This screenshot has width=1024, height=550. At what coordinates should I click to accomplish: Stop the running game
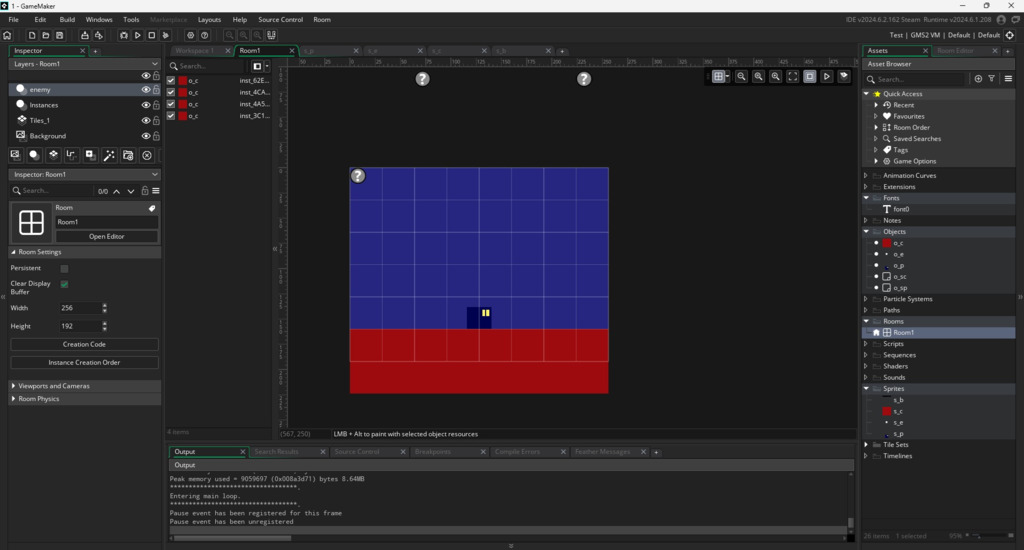coord(151,35)
